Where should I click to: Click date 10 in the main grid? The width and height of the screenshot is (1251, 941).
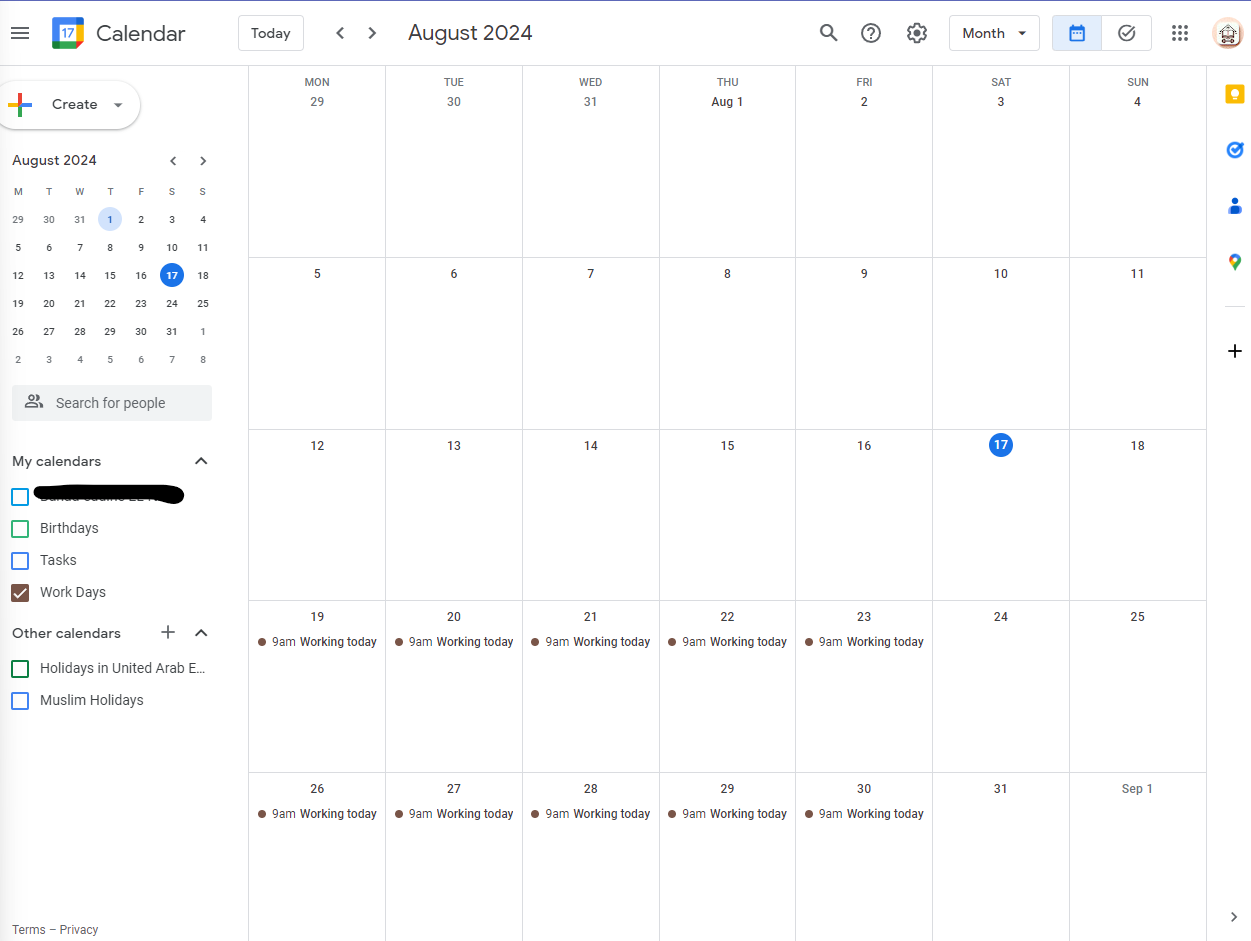[1001, 274]
